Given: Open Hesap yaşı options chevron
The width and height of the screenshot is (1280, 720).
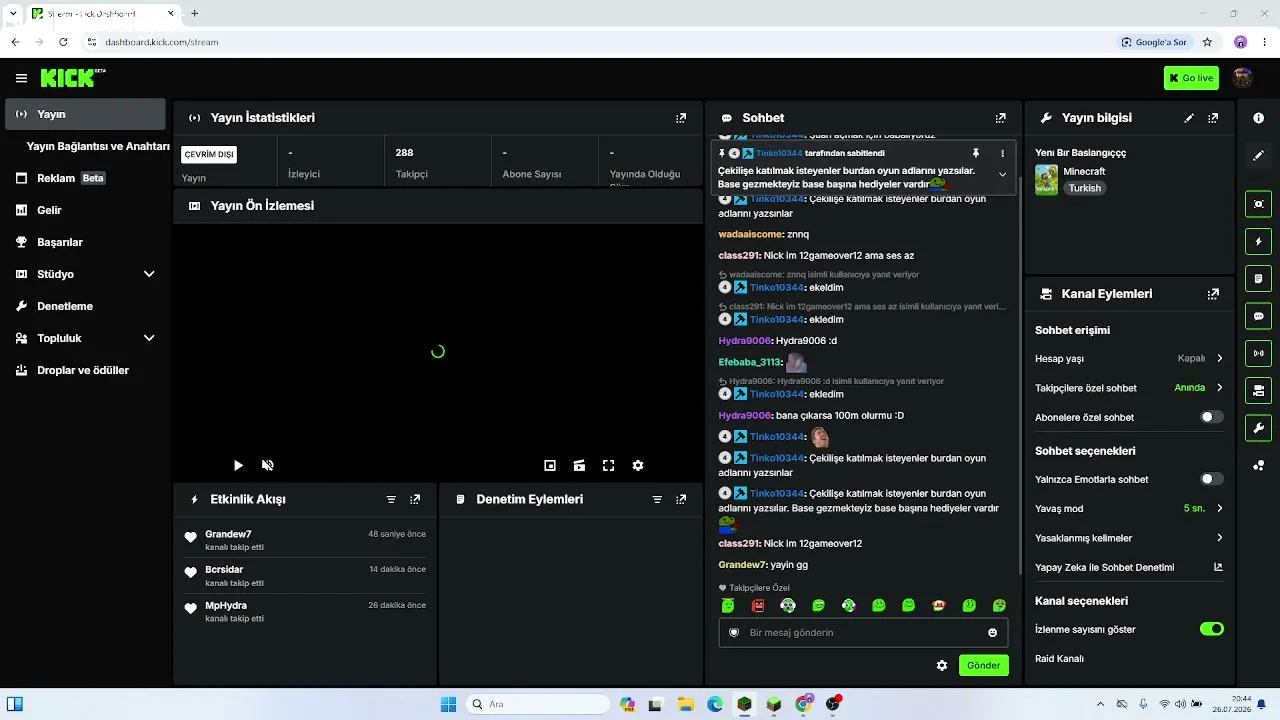Looking at the screenshot, I should 1219,358.
